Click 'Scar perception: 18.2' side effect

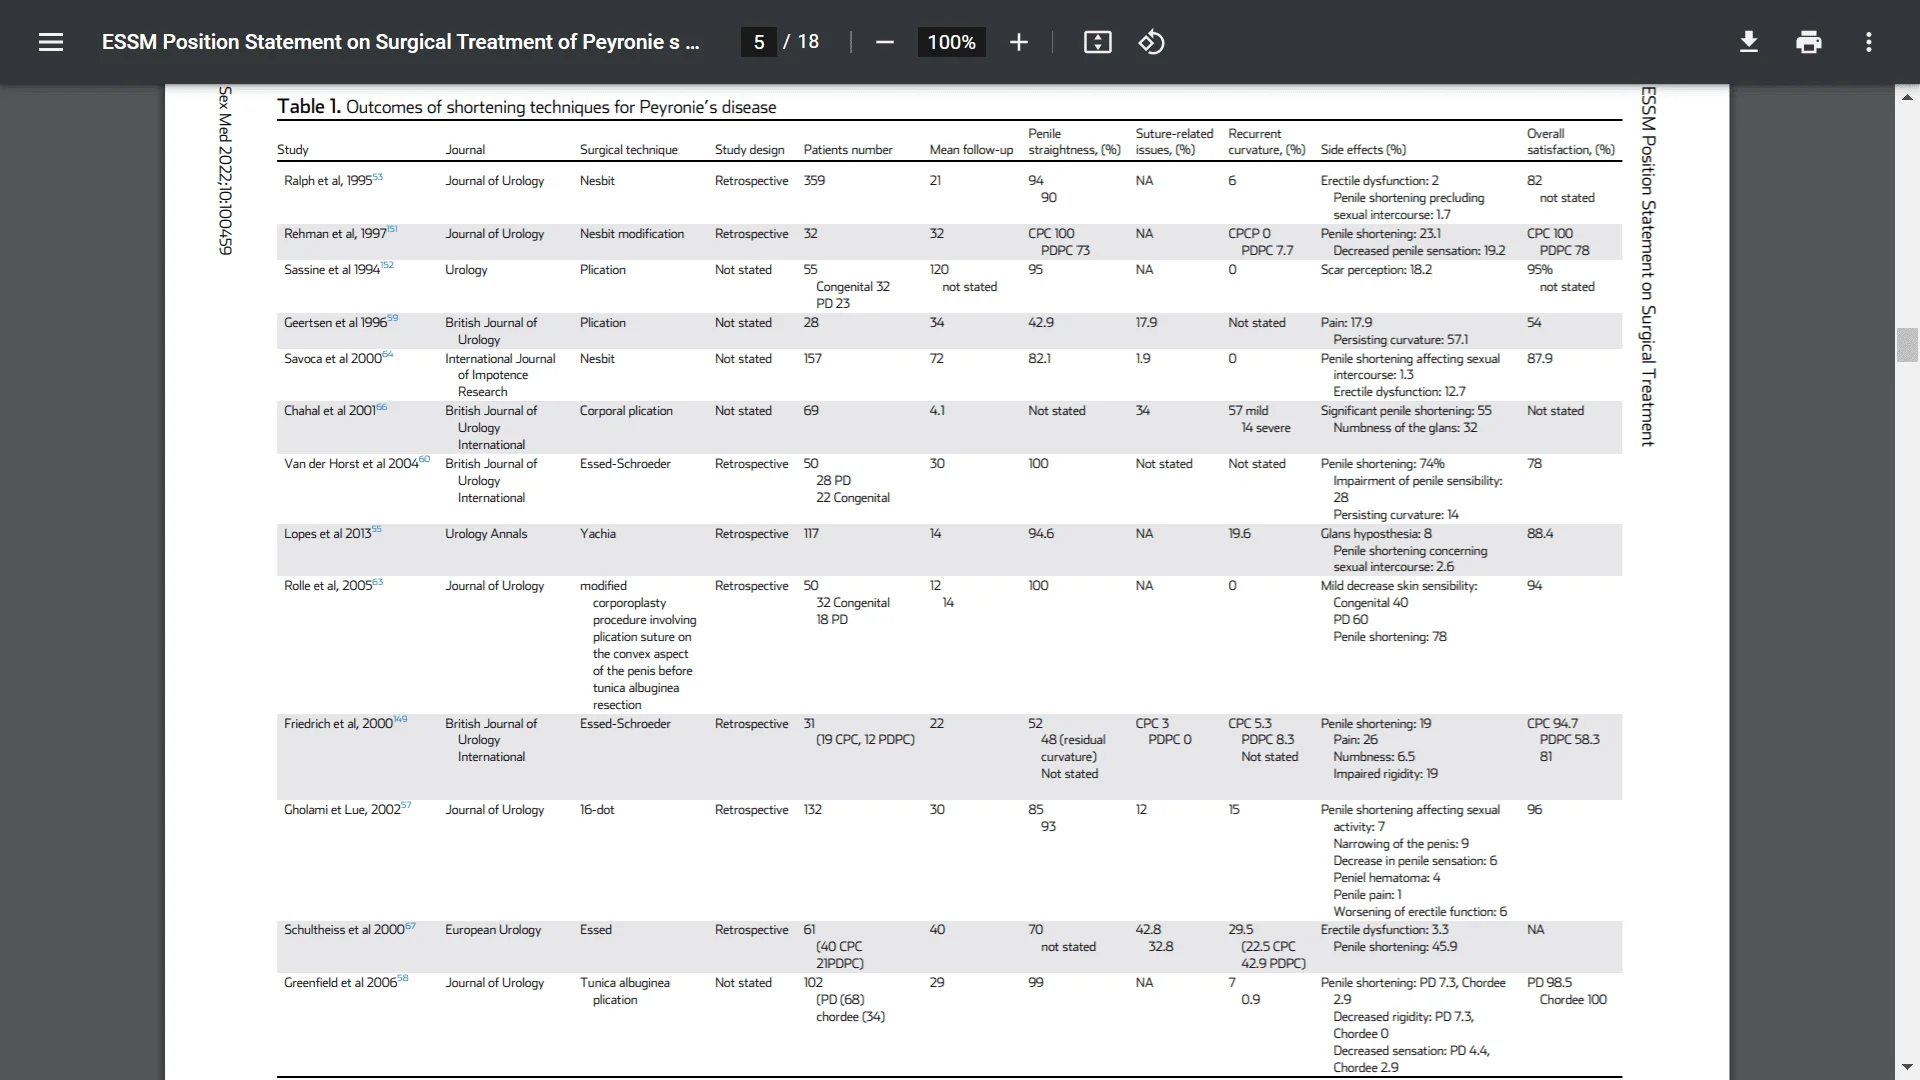tap(1376, 270)
